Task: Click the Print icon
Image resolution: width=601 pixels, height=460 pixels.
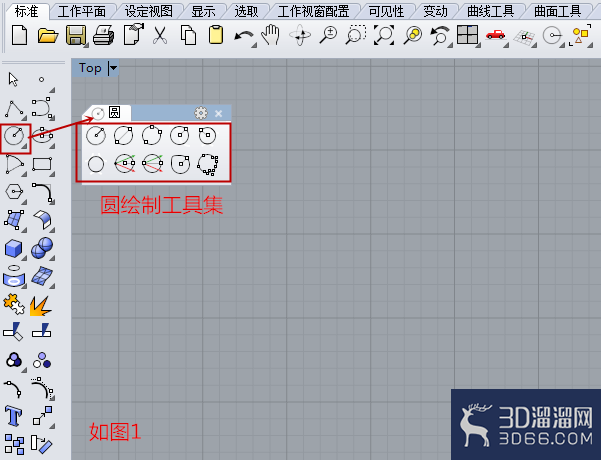Action: click(103, 35)
